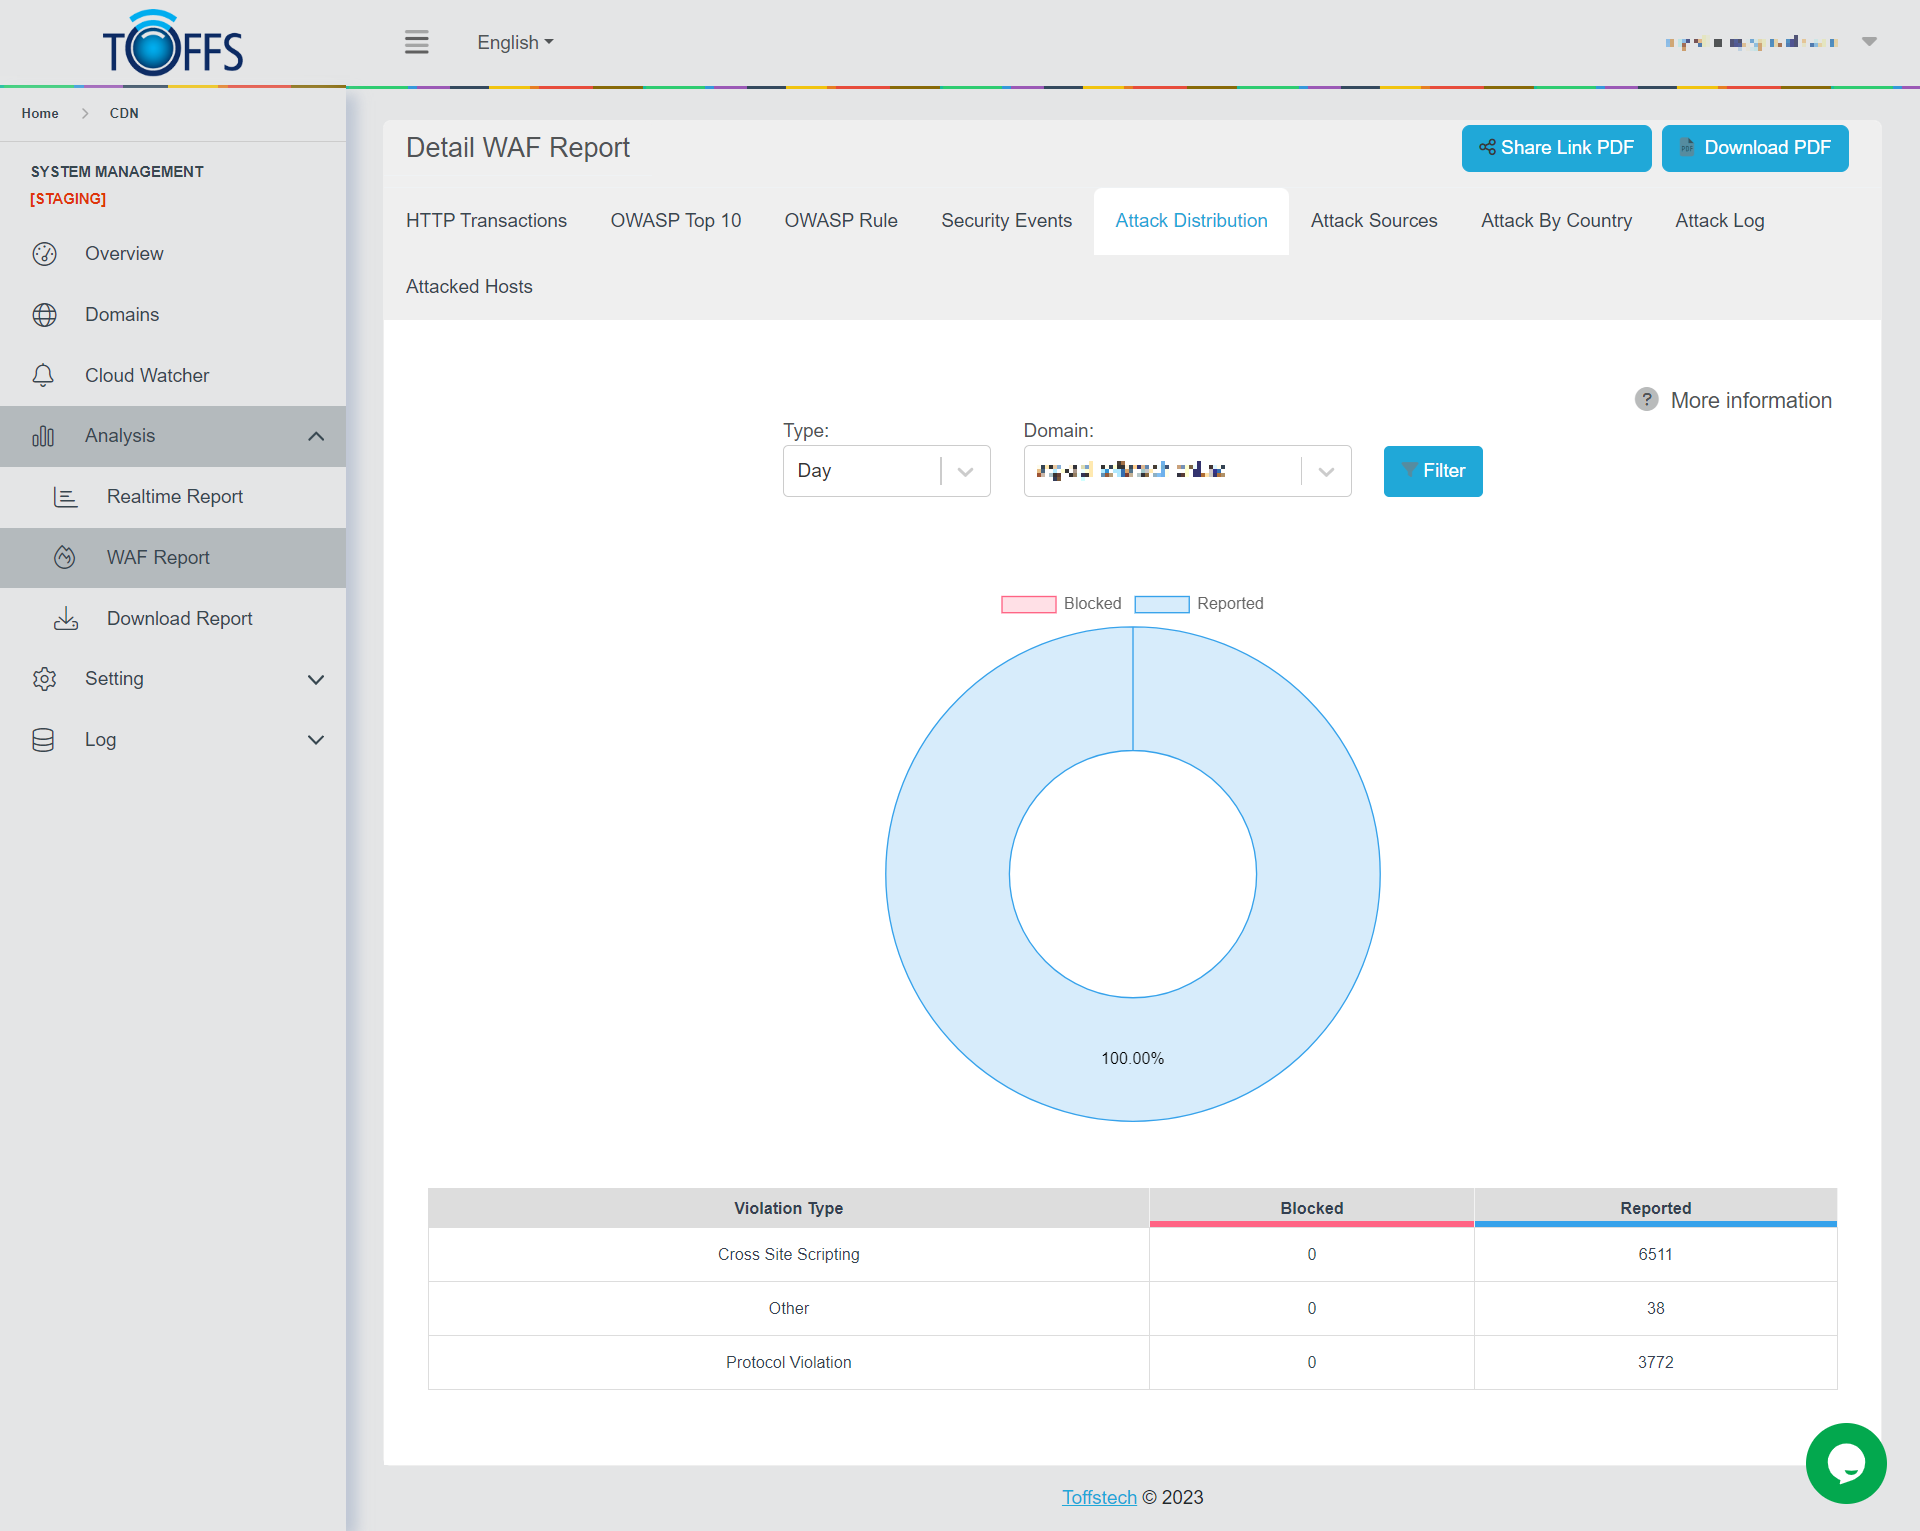Open the OWASP Top 10 tab
The height and width of the screenshot is (1531, 1920).
pos(675,221)
